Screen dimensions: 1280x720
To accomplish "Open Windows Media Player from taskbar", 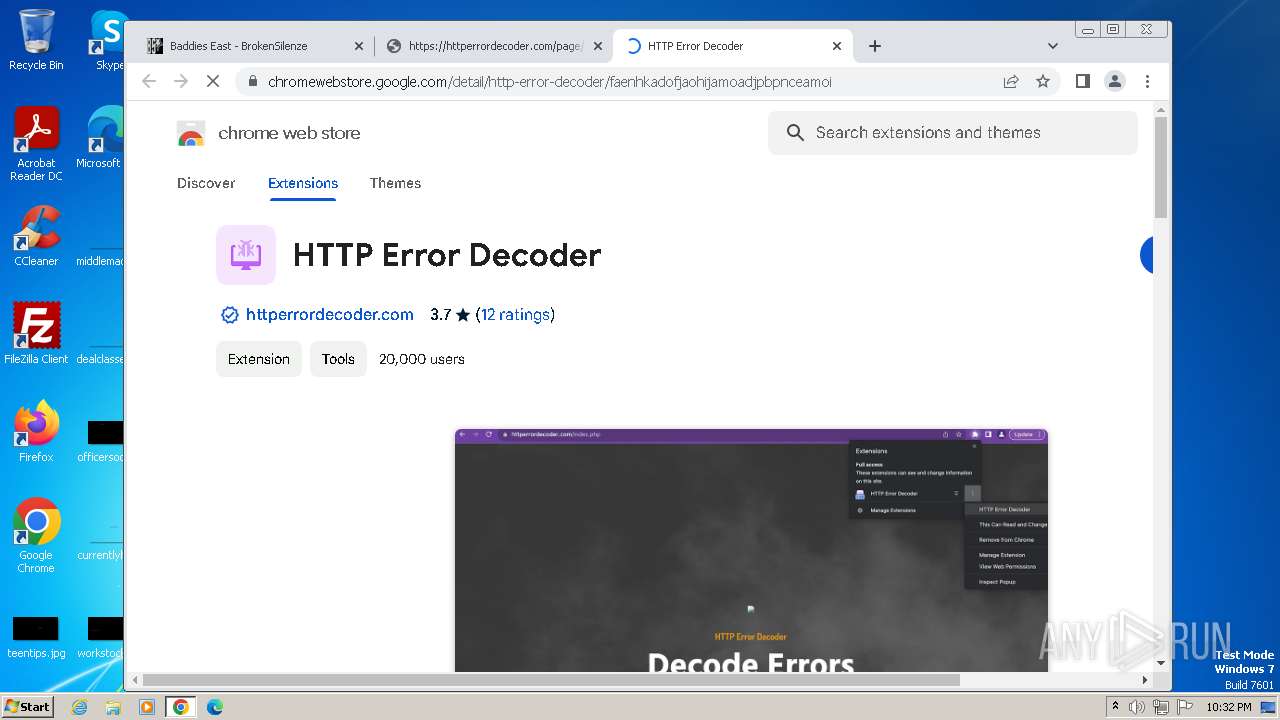I will tap(147, 707).
